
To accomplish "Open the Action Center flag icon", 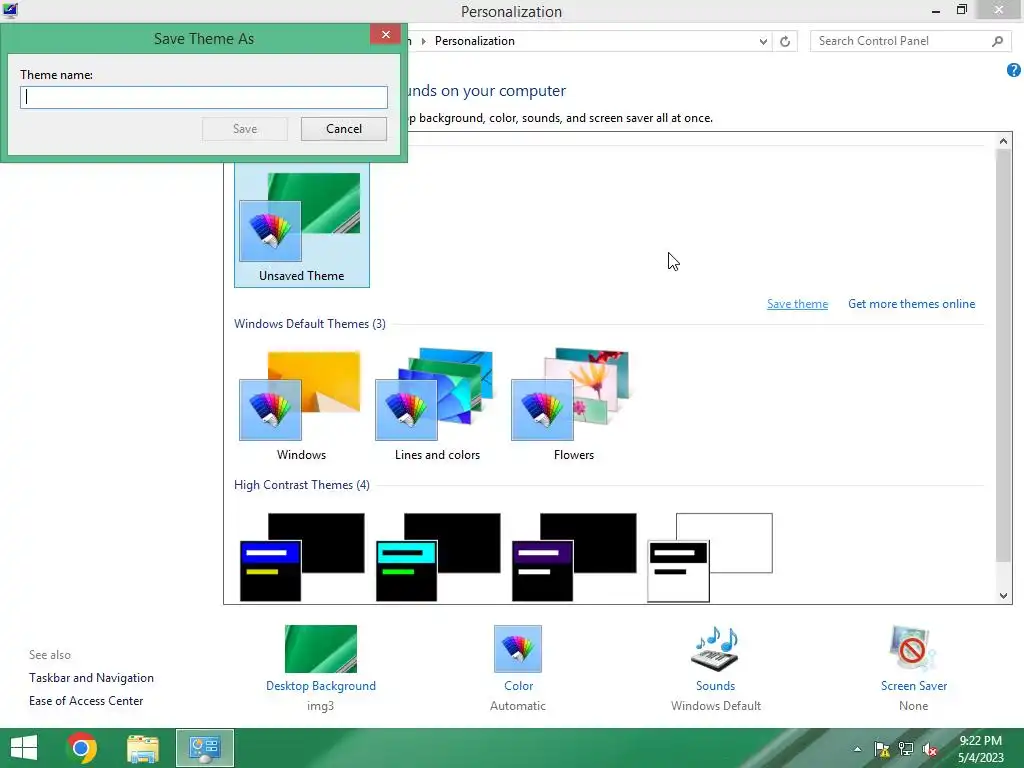I will pyautogui.click(x=882, y=749).
